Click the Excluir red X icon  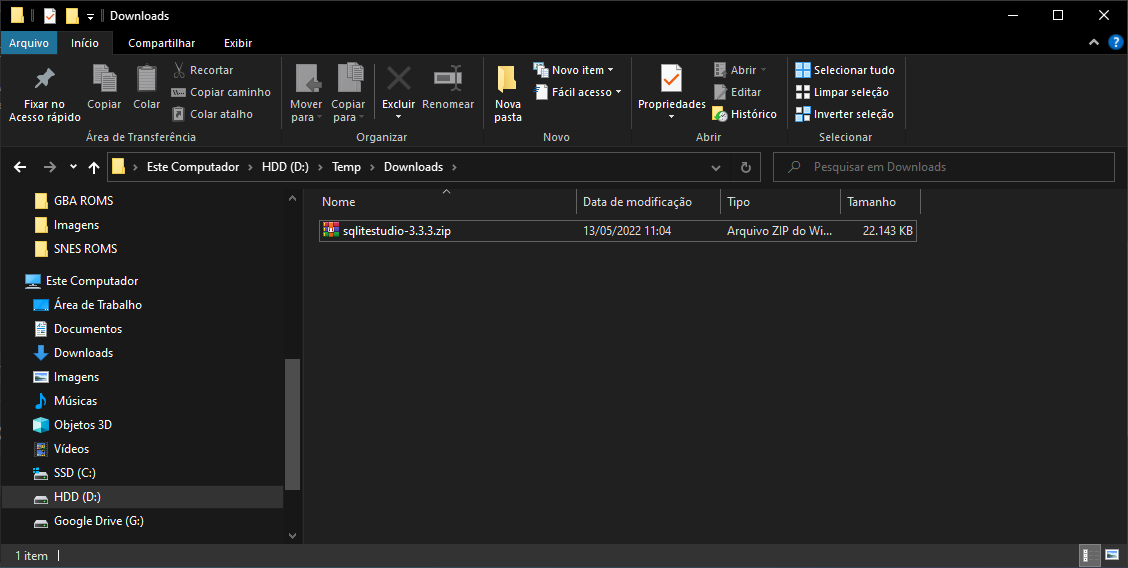coord(399,78)
